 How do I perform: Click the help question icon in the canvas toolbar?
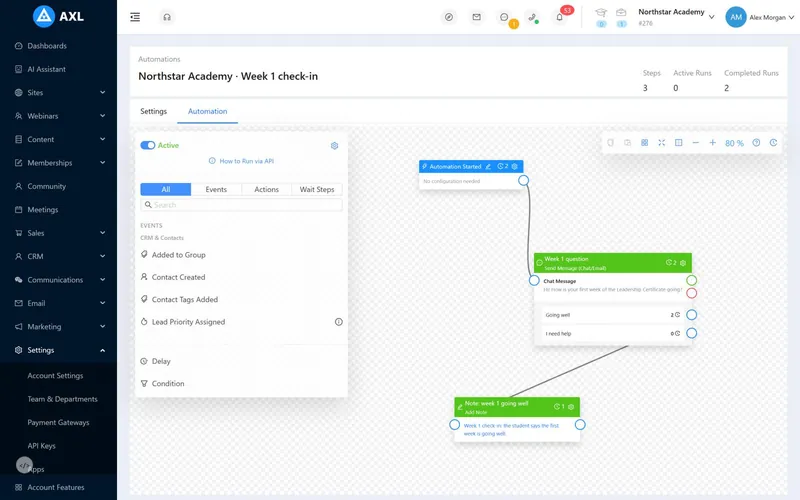[x=757, y=143]
